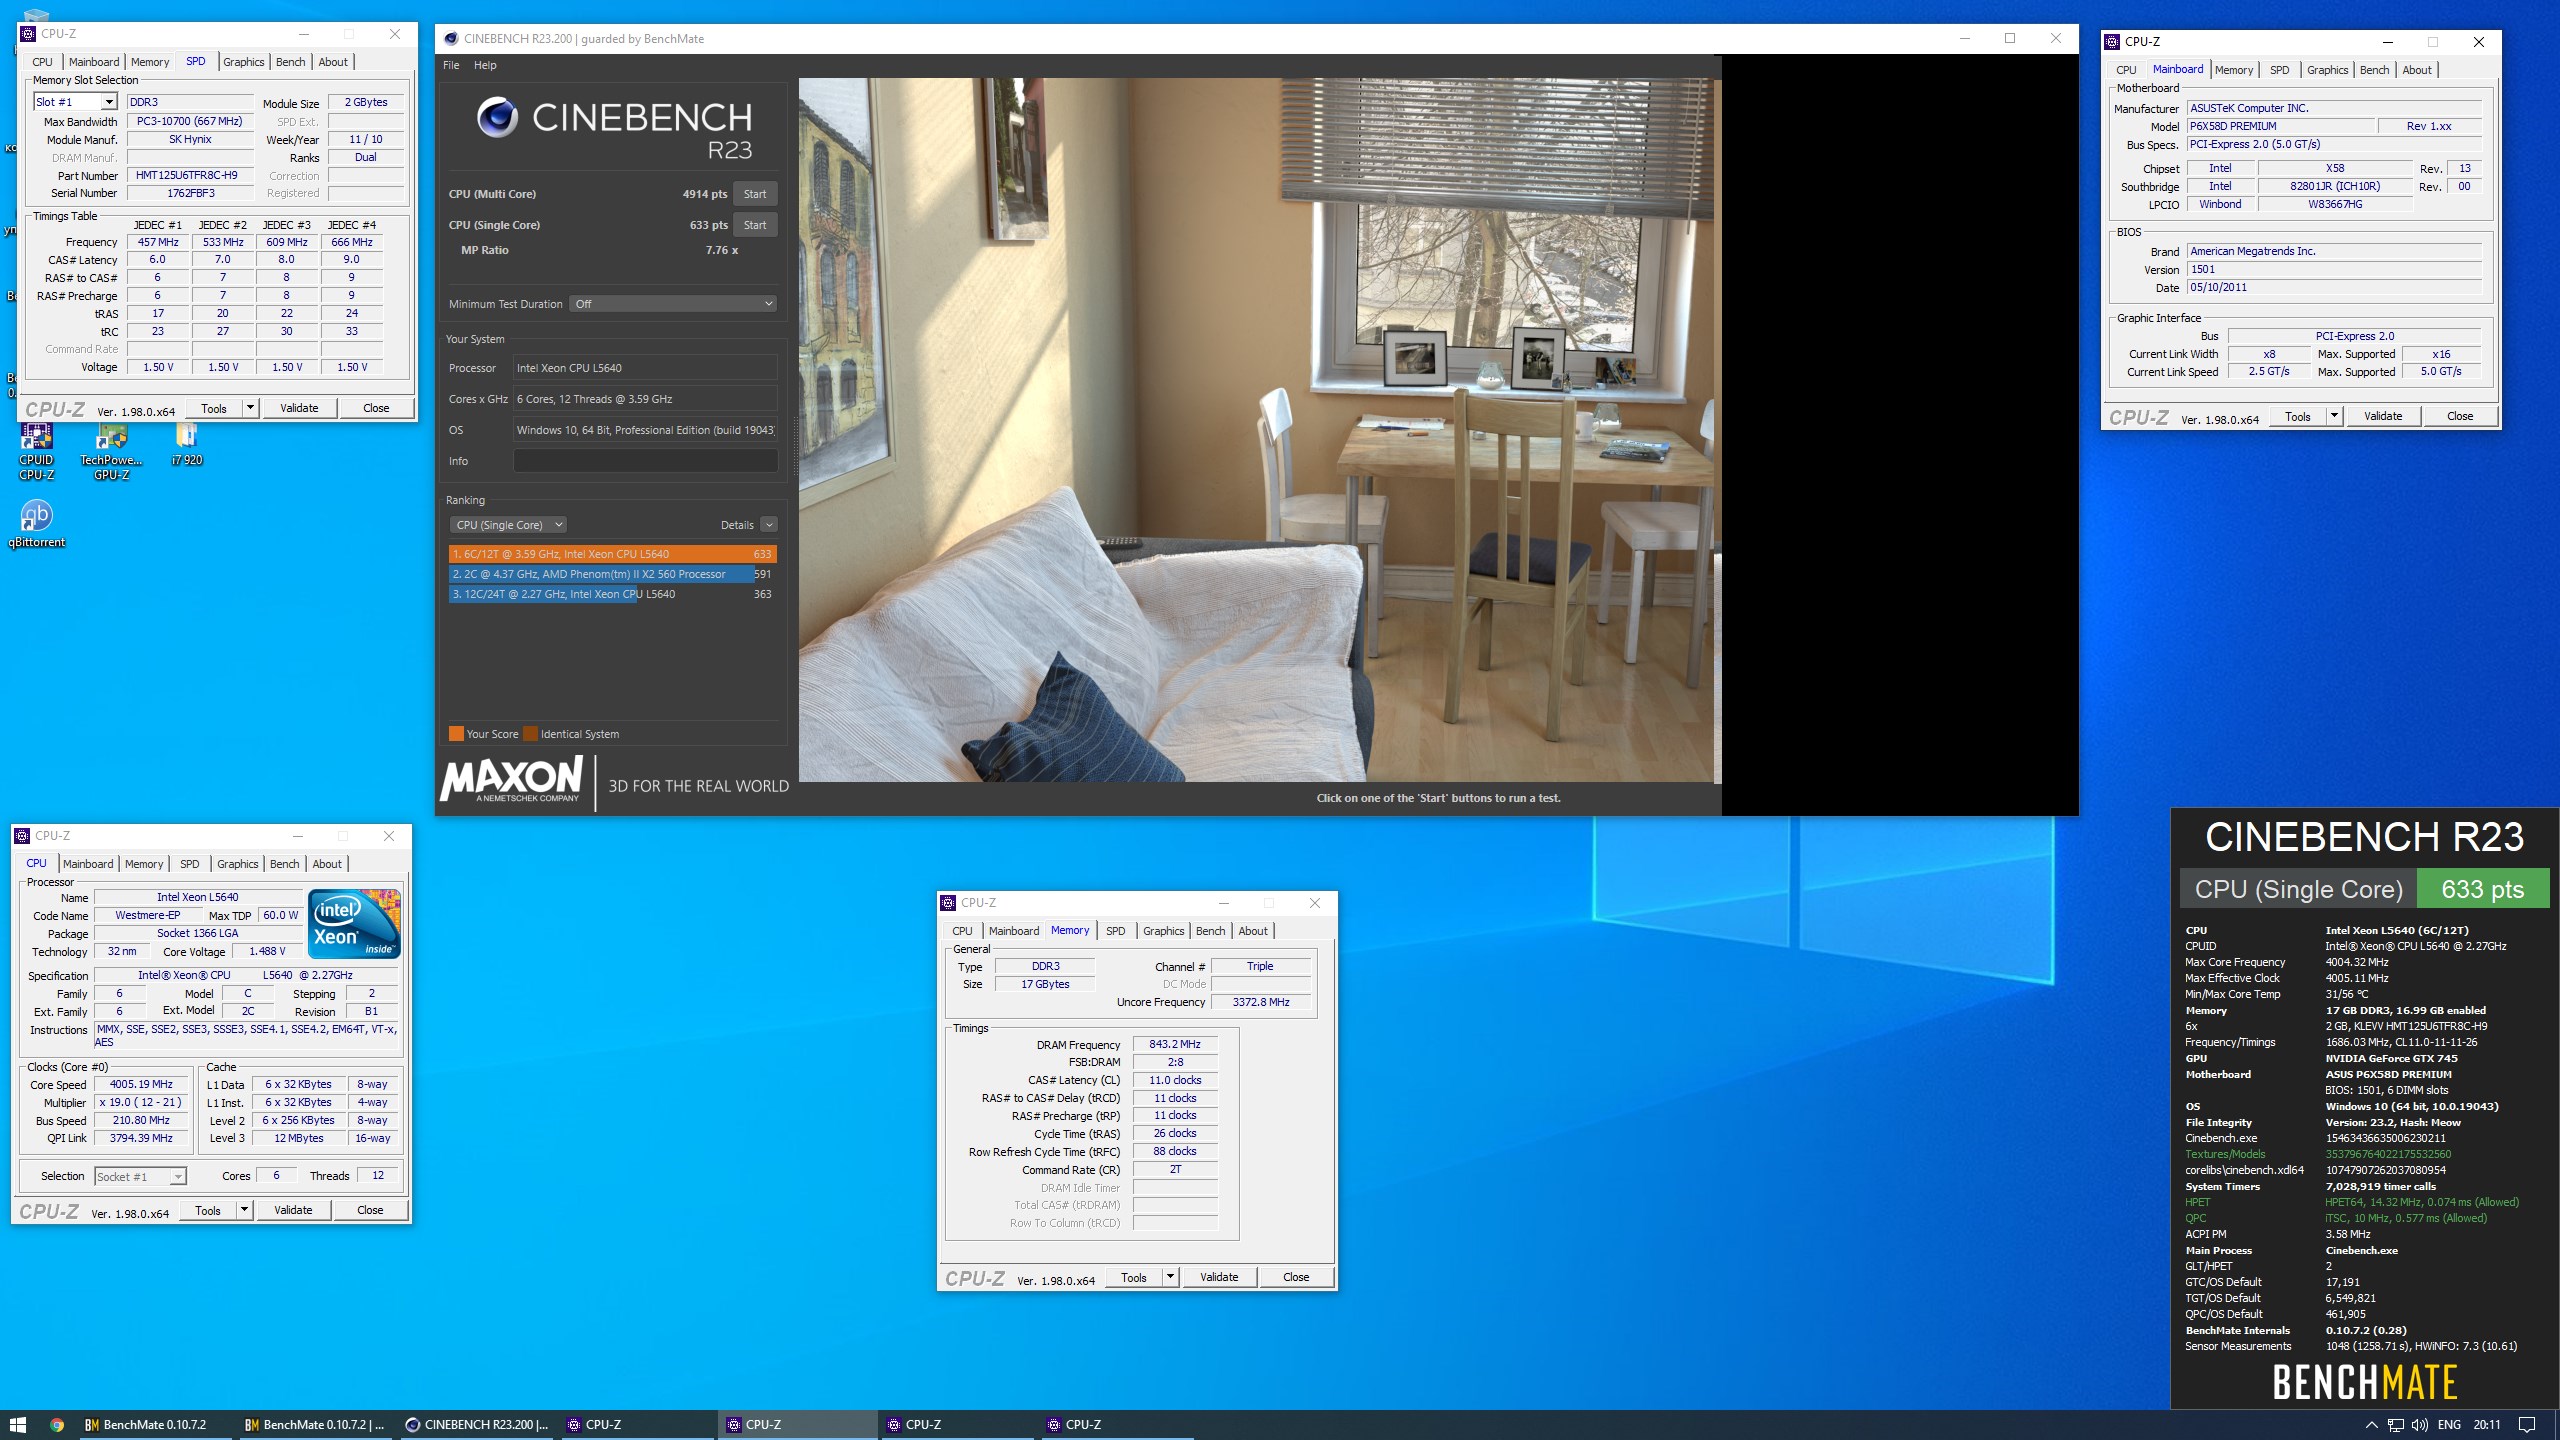
Task: Click the CPU-Z icon in the SPD window title bar
Action: pyautogui.click(x=29, y=34)
